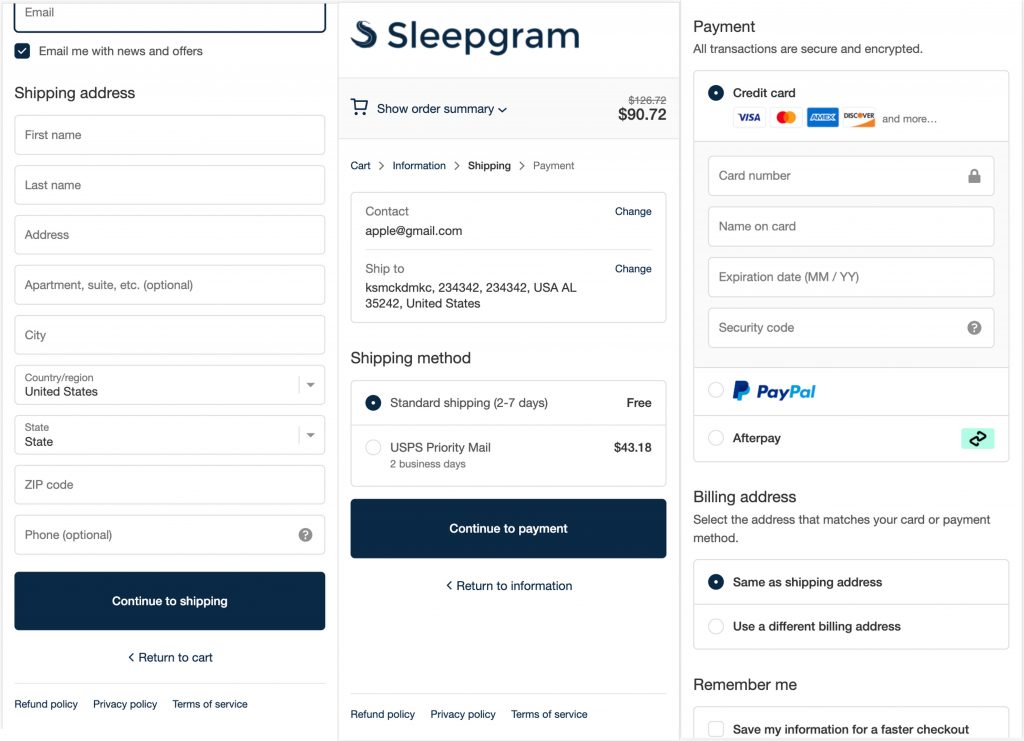Click the American Express card icon
Viewport: 1024px width, 741px height.
pyautogui.click(x=822, y=118)
